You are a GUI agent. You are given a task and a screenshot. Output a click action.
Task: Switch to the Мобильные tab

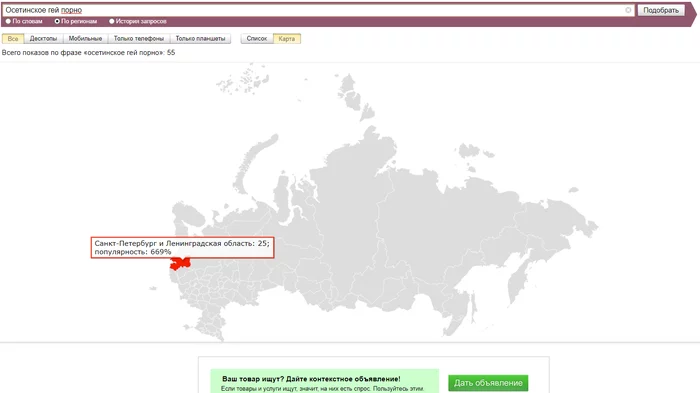[x=85, y=38]
